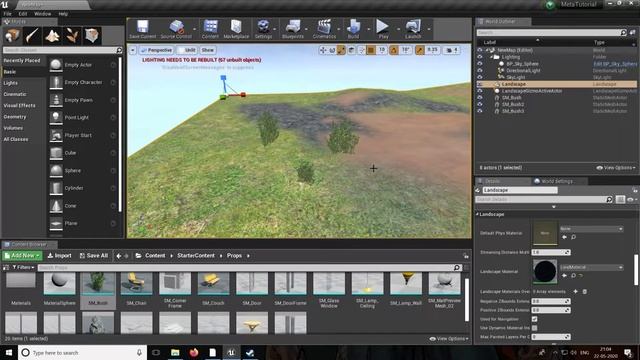Image resolution: width=640 pixels, height=360 pixels.
Task: Collapse the Lighting folder in World Outliner
Action: 492,57
